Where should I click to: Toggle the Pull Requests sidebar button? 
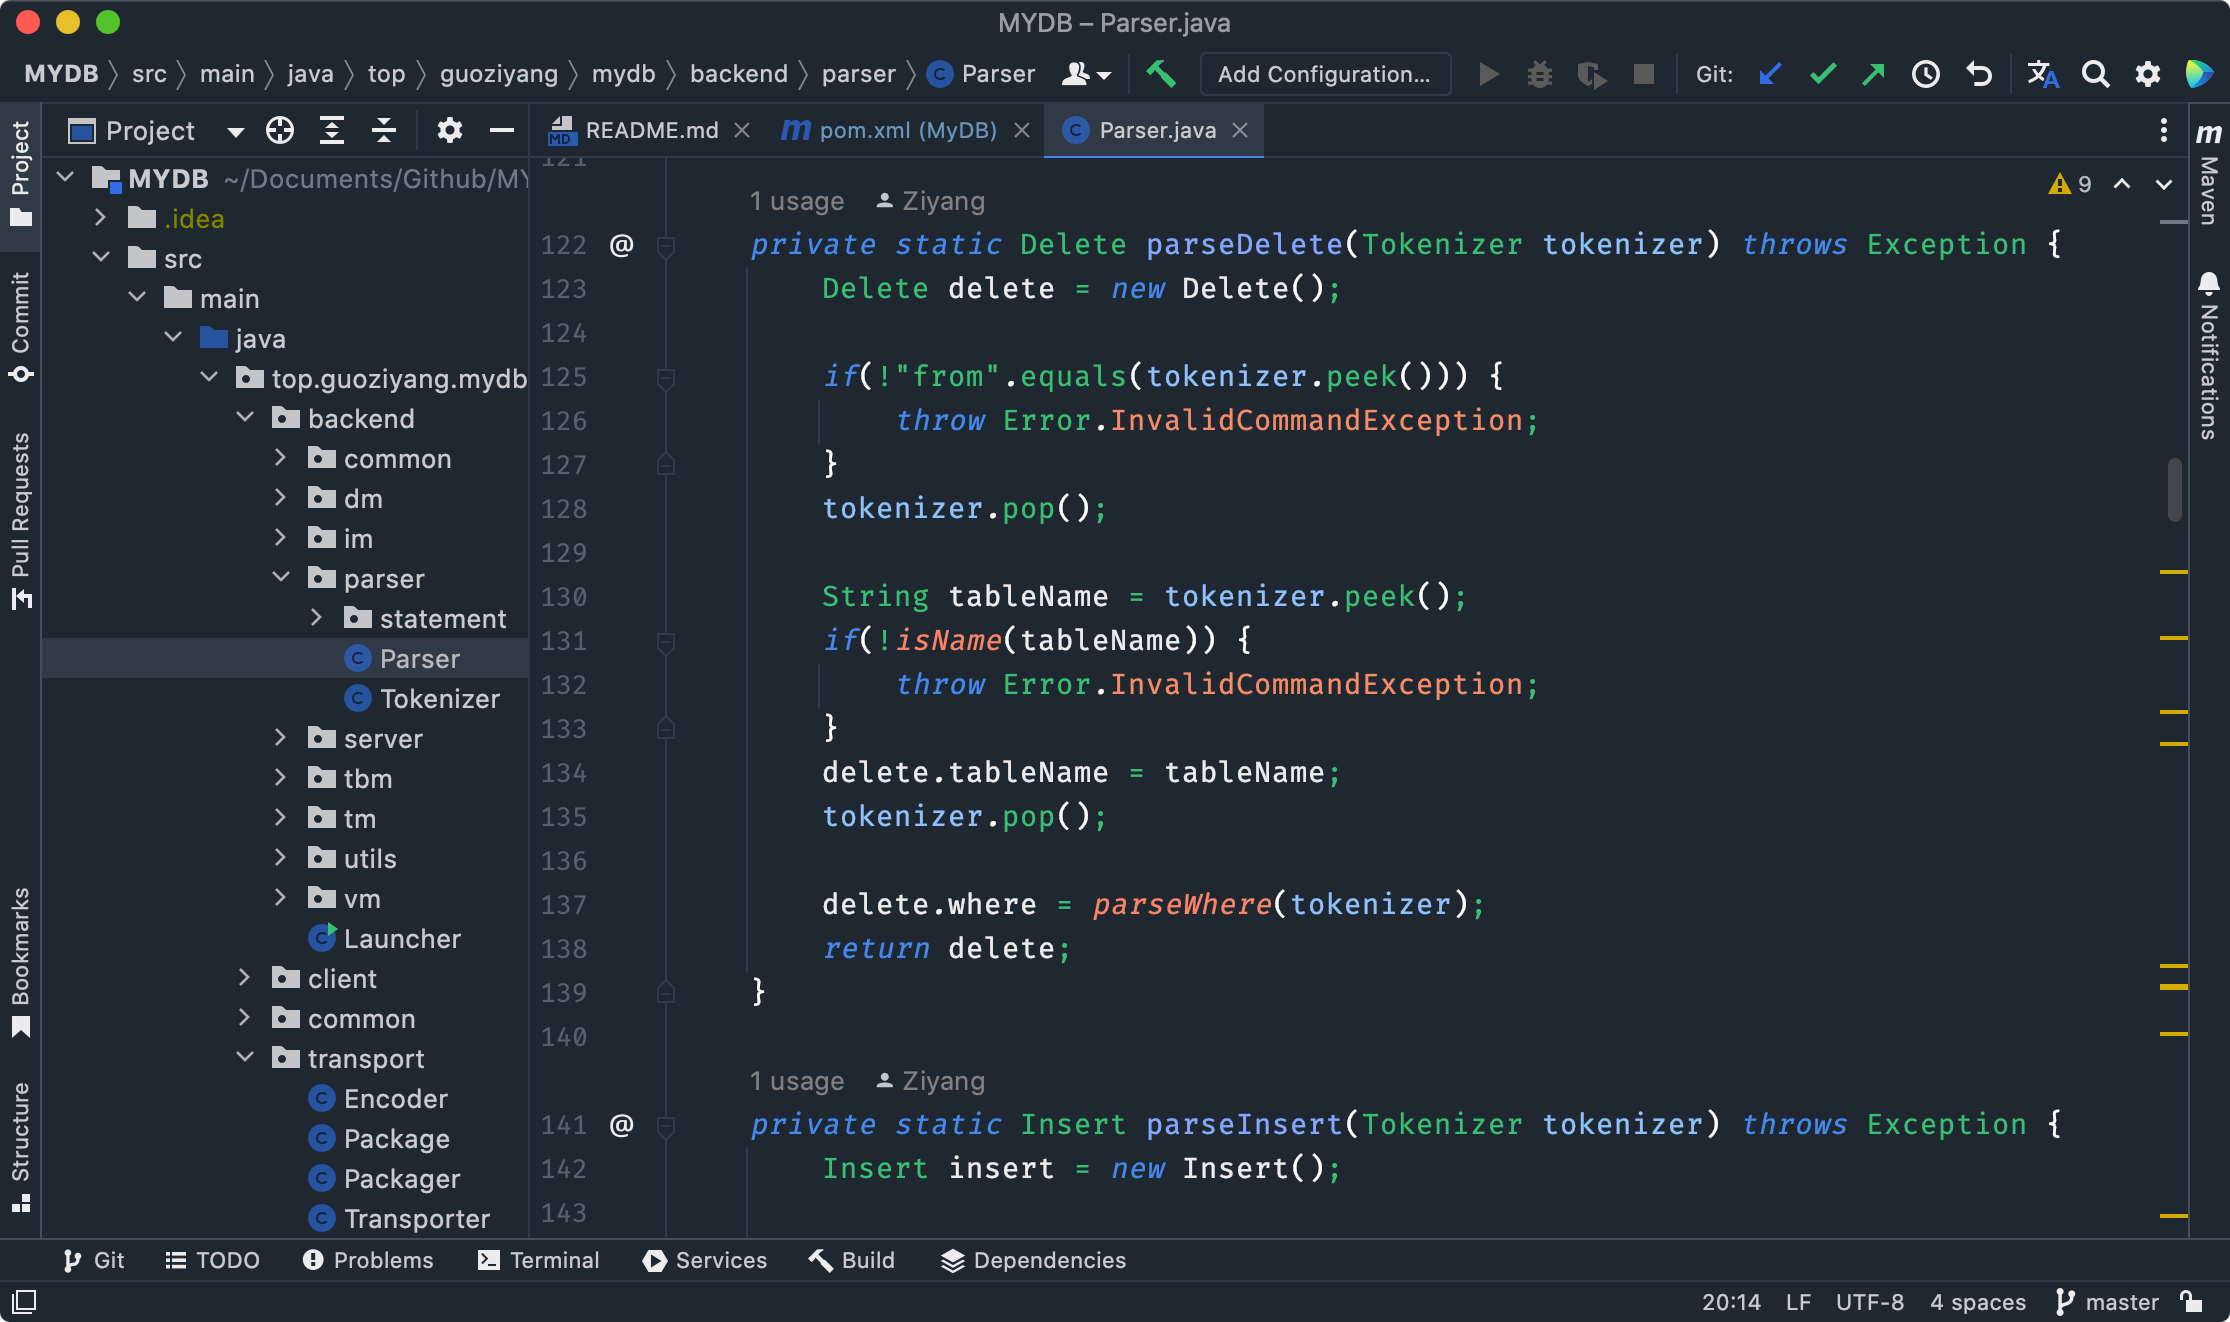(20, 520)
